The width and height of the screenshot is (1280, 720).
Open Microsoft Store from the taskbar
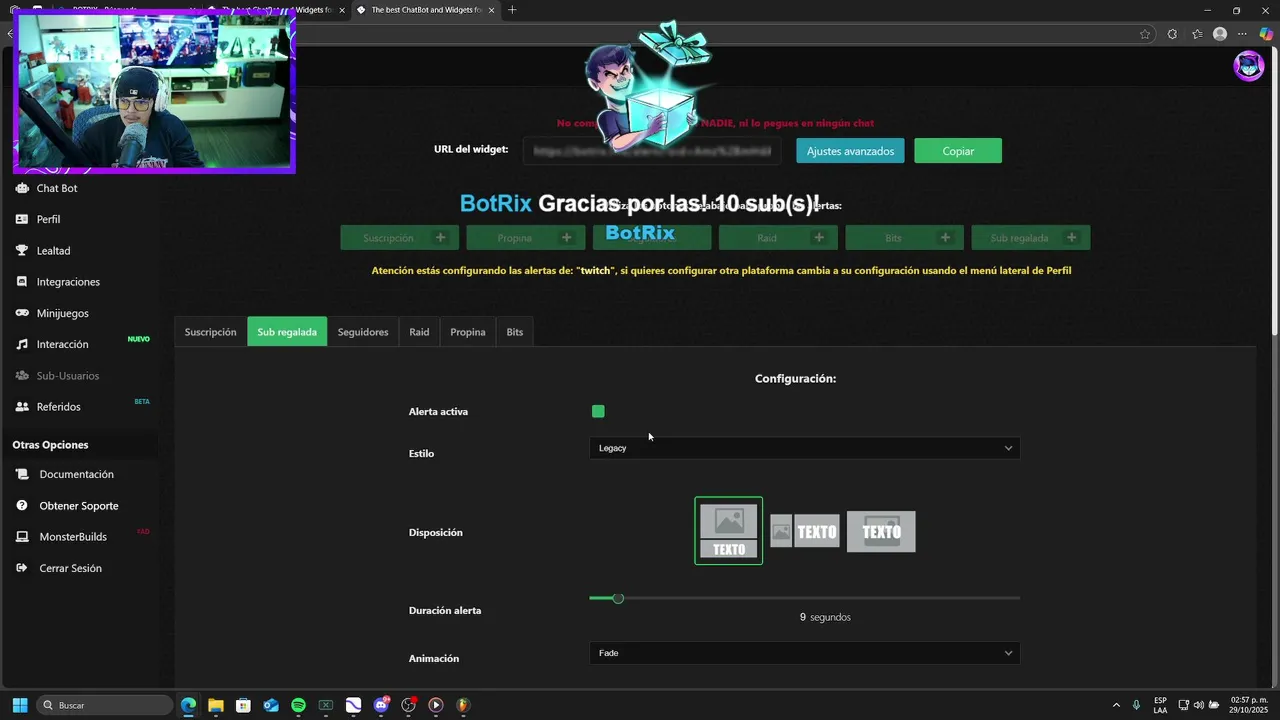click(x=243, y=705)
